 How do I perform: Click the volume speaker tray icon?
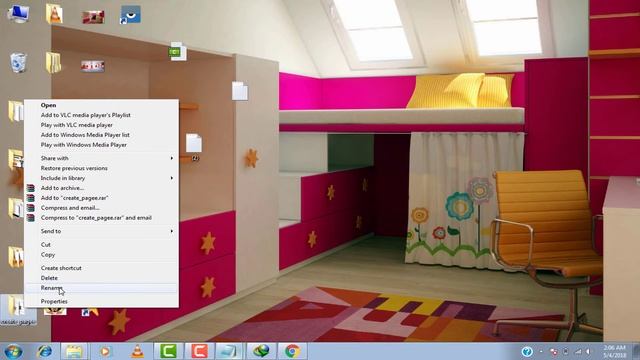[x=588, y=351]
